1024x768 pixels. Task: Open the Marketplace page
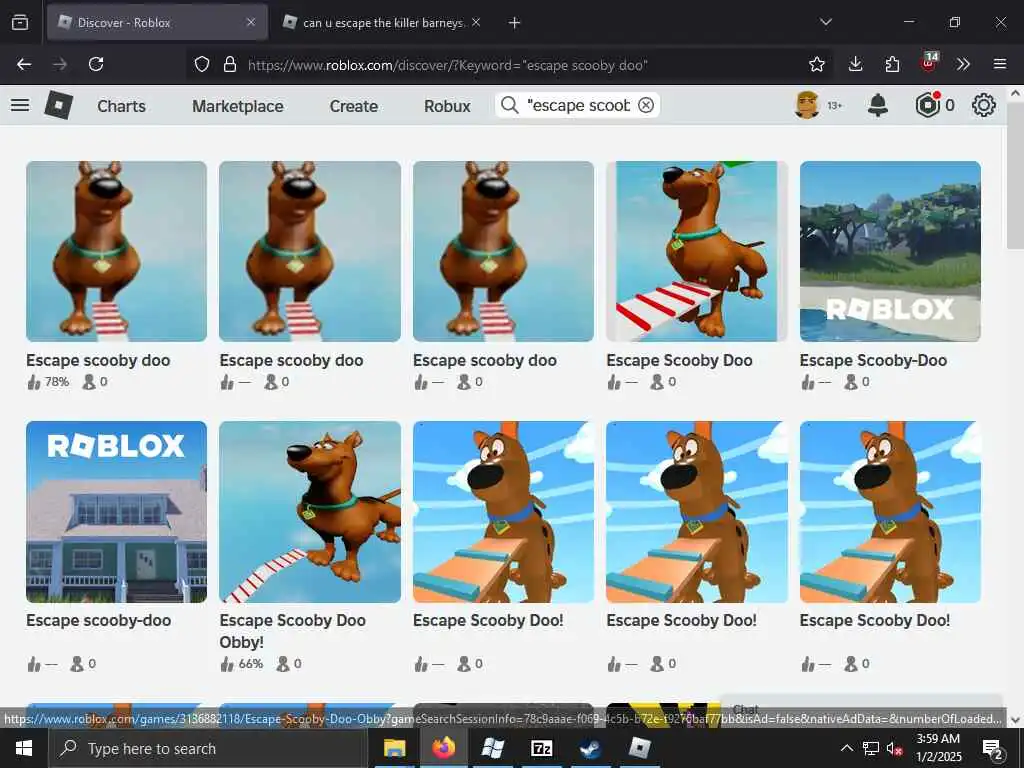click(238, 106)
